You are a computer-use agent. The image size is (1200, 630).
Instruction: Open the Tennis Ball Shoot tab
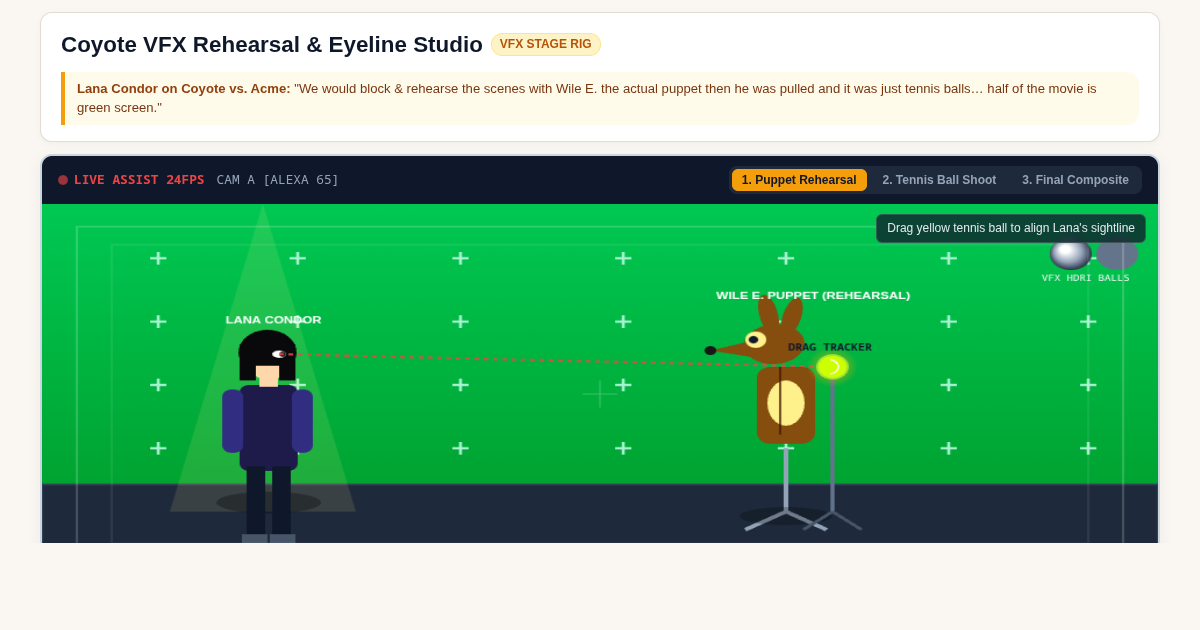(939, 180)
